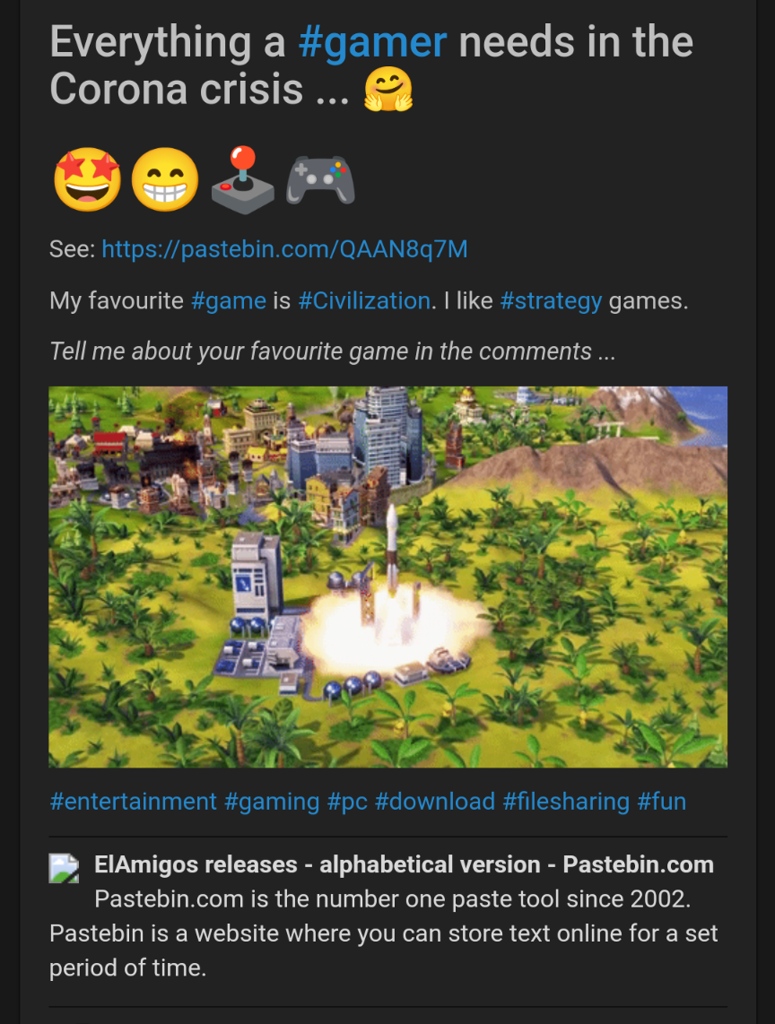Click the grey gamepad controller emoji
Image resolution: width=775 pixels, height=1024 pixels.
(320, 180)
